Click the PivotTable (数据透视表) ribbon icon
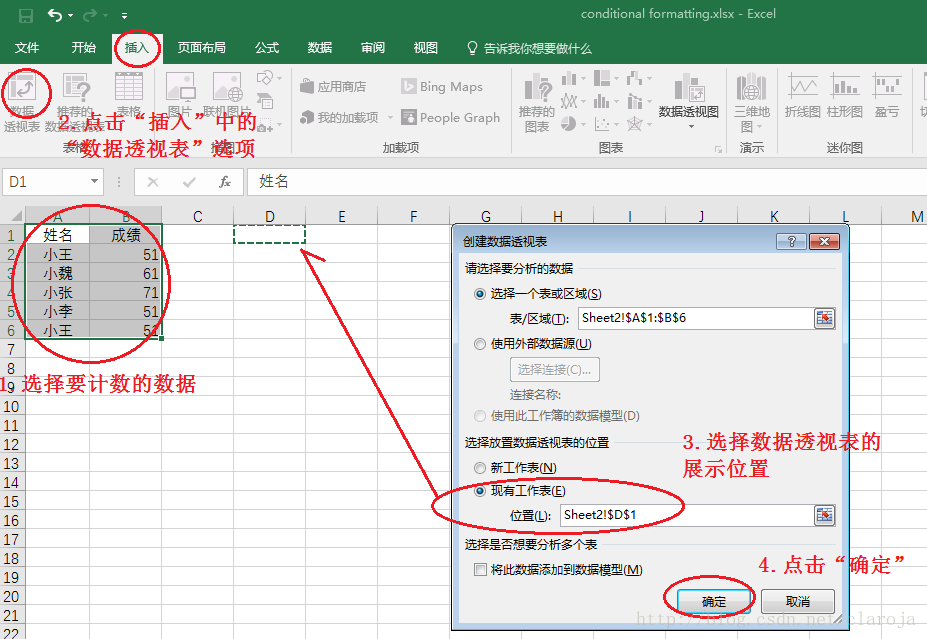The height and width of the screenshot is (639, 927). (x=22, y=89)
